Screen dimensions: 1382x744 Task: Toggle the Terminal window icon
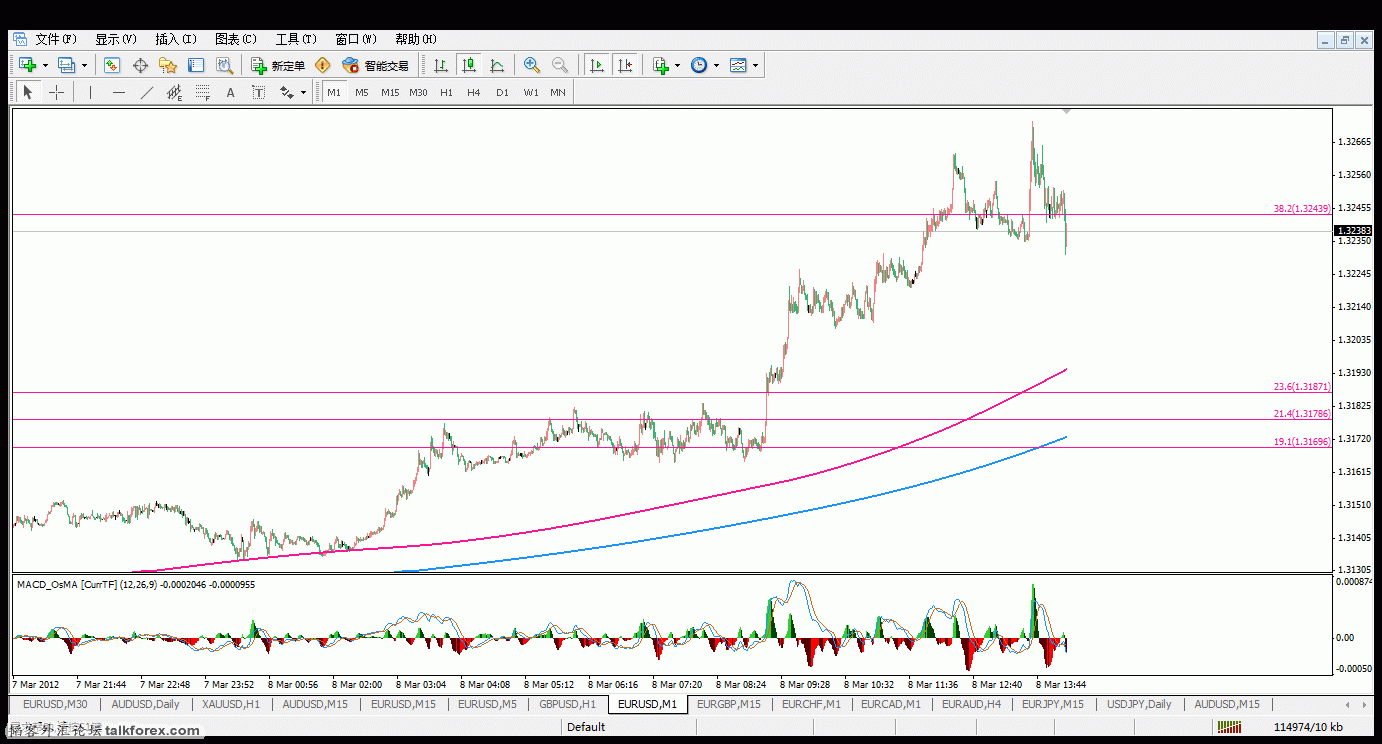tap(196, 65)
